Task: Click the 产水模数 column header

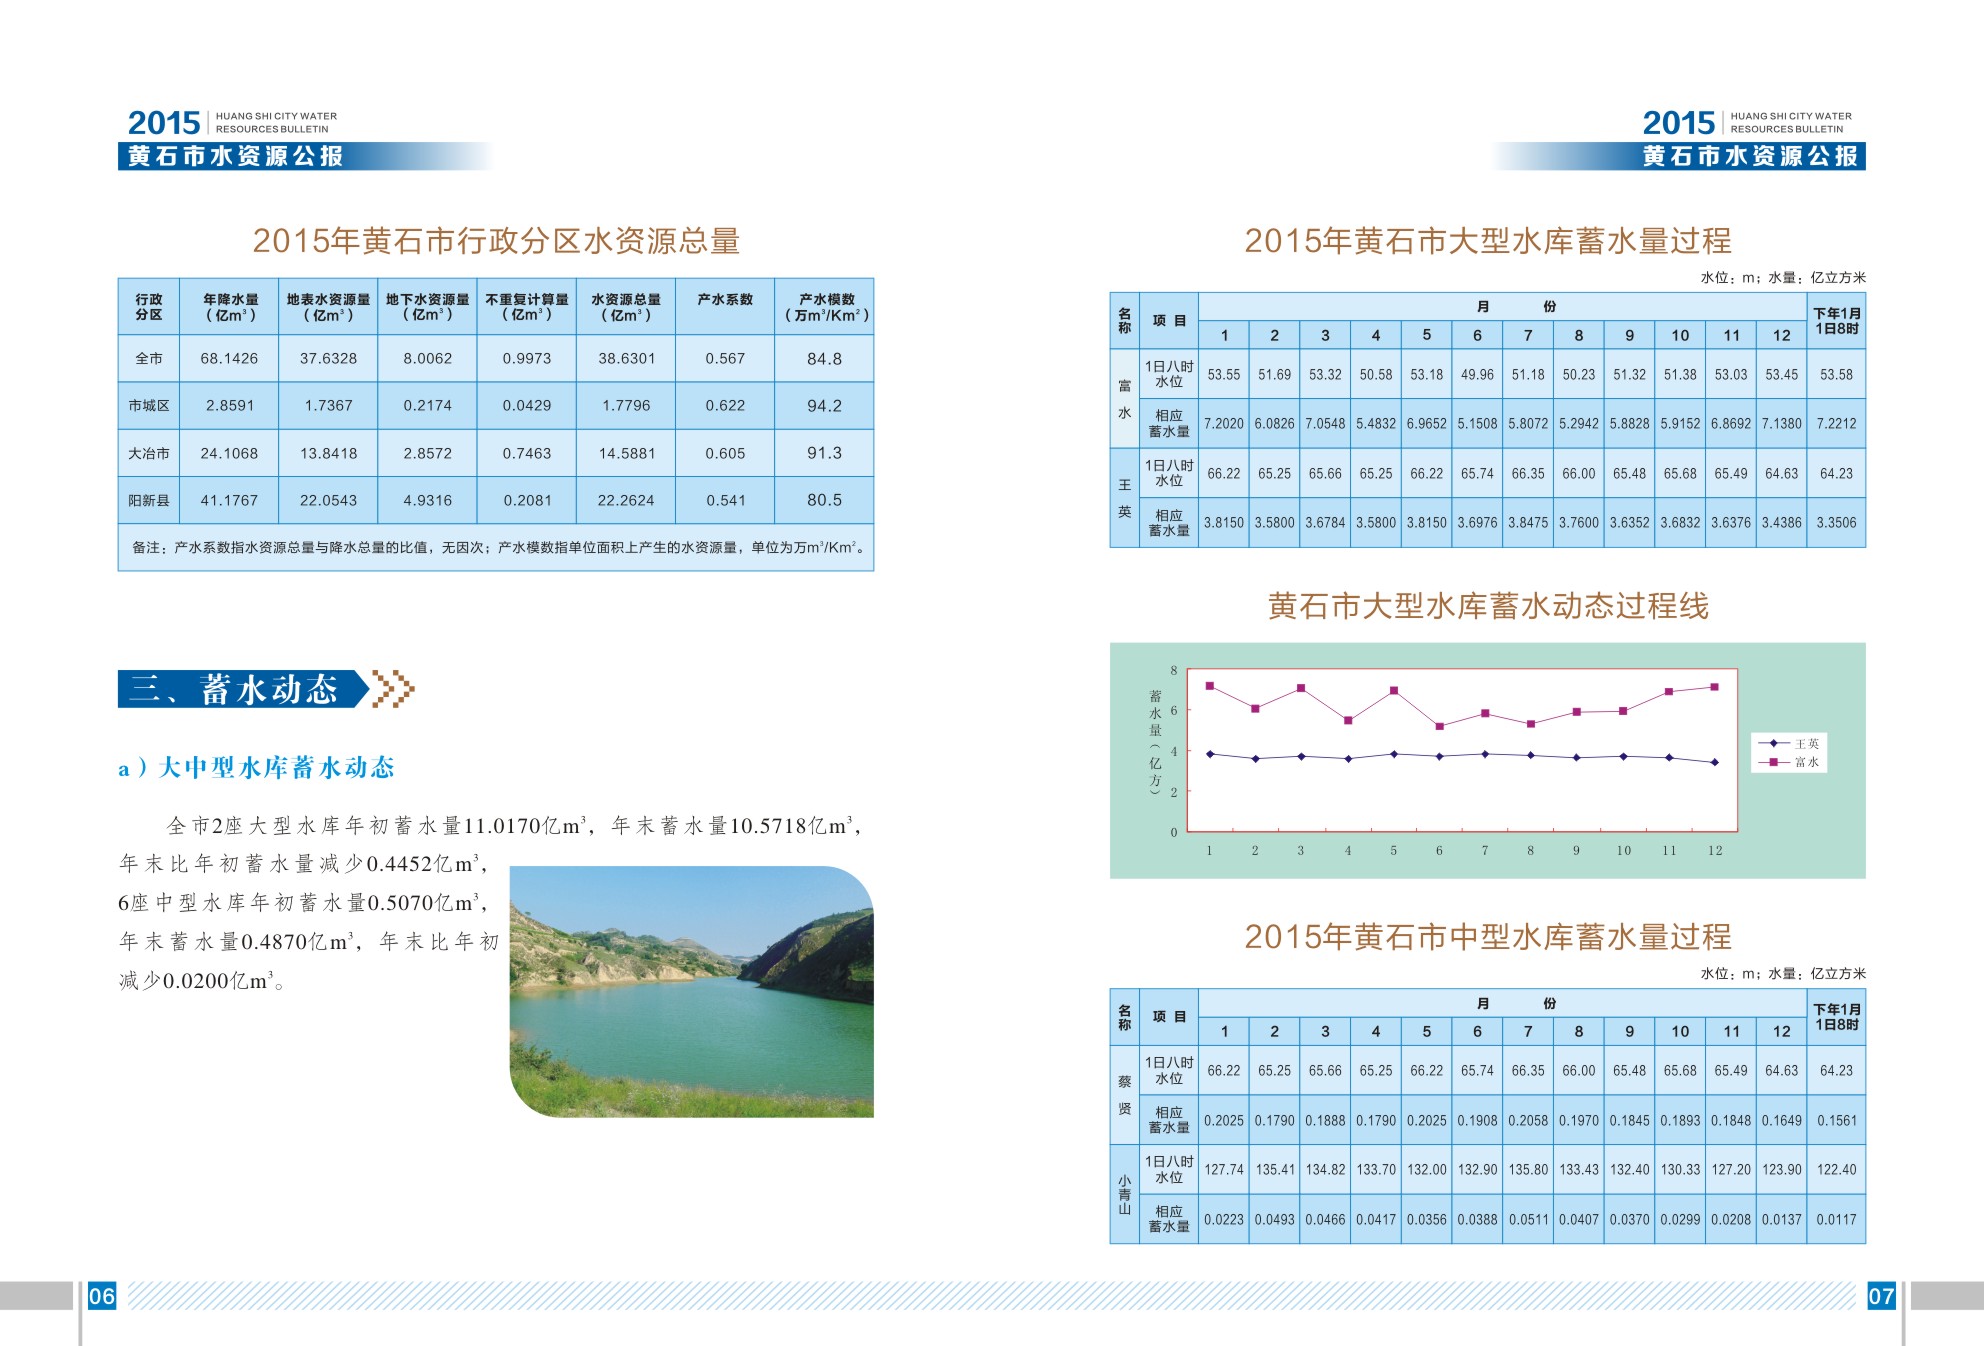Action: click(x=826, y=307)
